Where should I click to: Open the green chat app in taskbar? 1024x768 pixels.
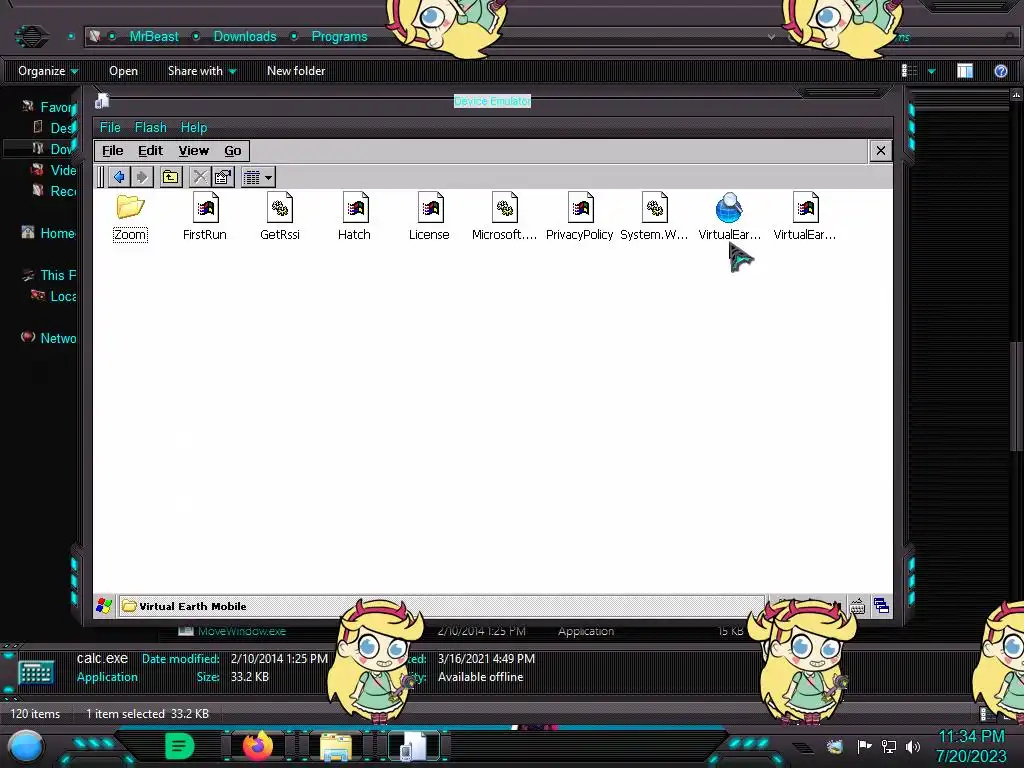point(179,746)
